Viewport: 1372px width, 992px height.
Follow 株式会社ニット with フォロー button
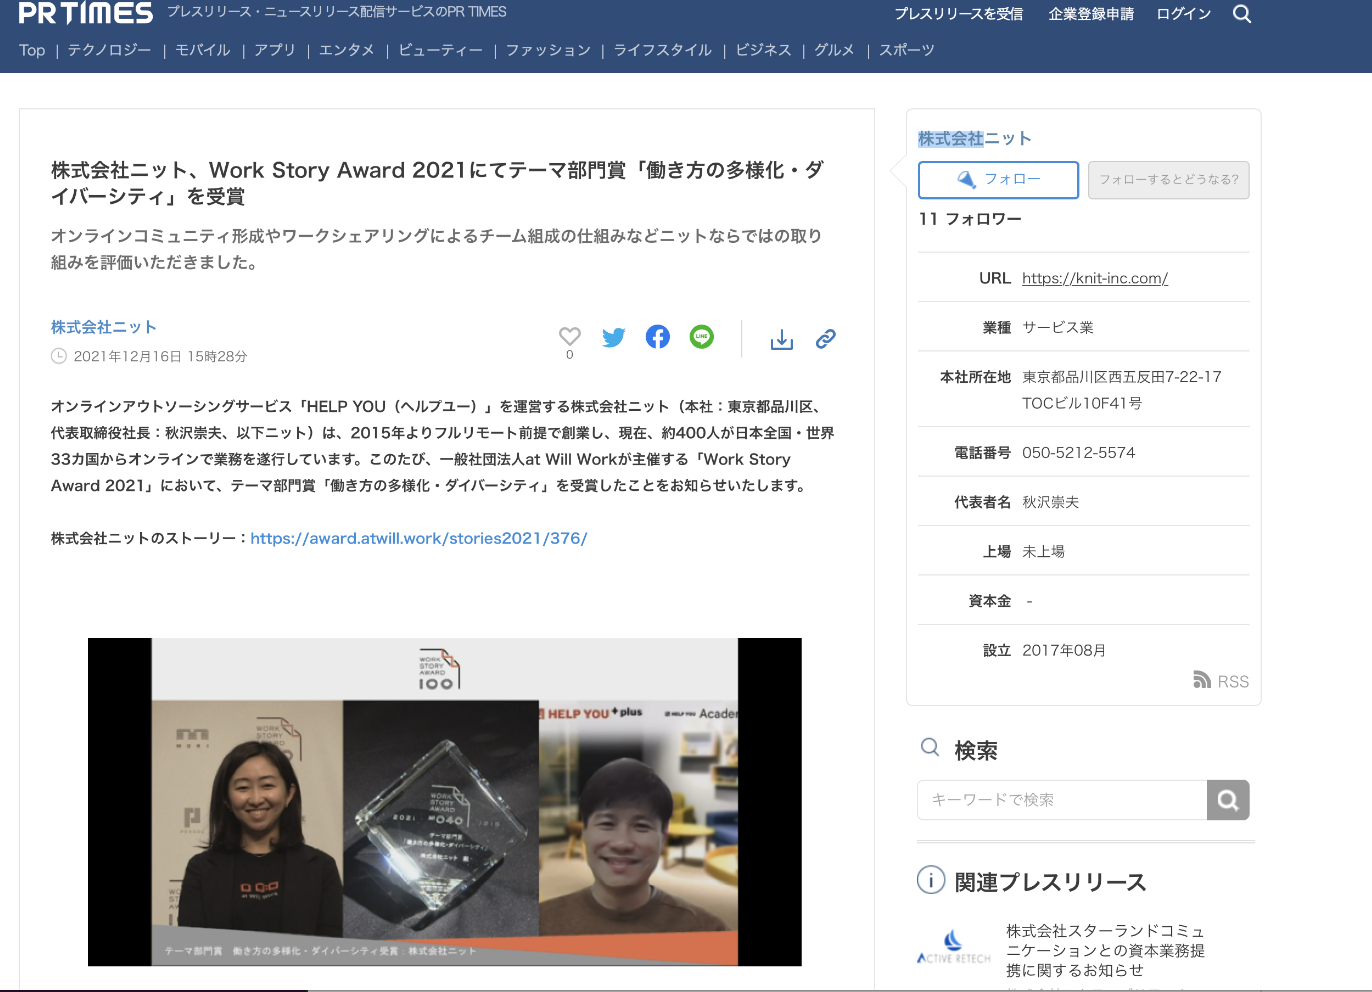pos(998,180)
